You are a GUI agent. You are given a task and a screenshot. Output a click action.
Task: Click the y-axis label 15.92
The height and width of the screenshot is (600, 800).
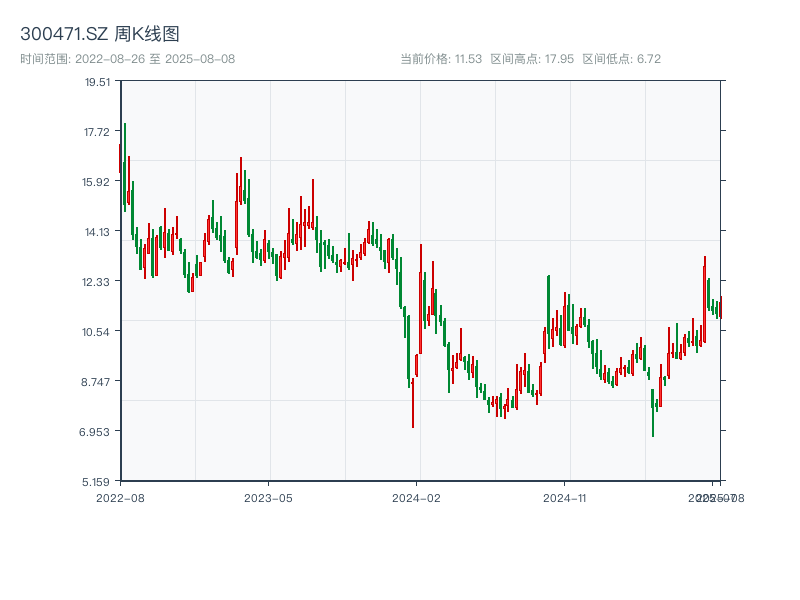(96, 182)
